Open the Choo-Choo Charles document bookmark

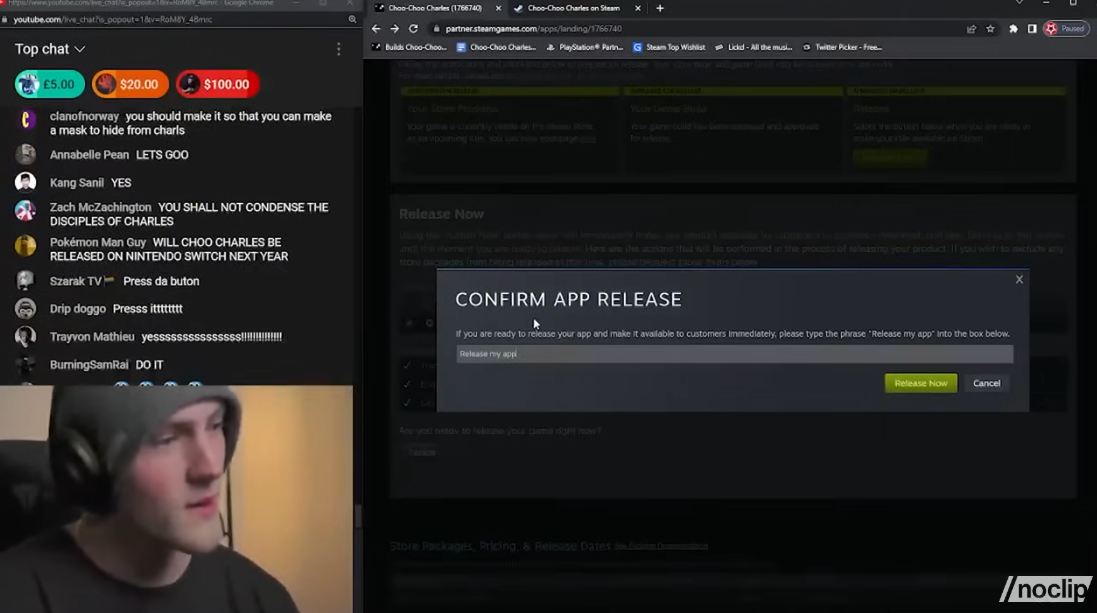[x=496, y=47]
